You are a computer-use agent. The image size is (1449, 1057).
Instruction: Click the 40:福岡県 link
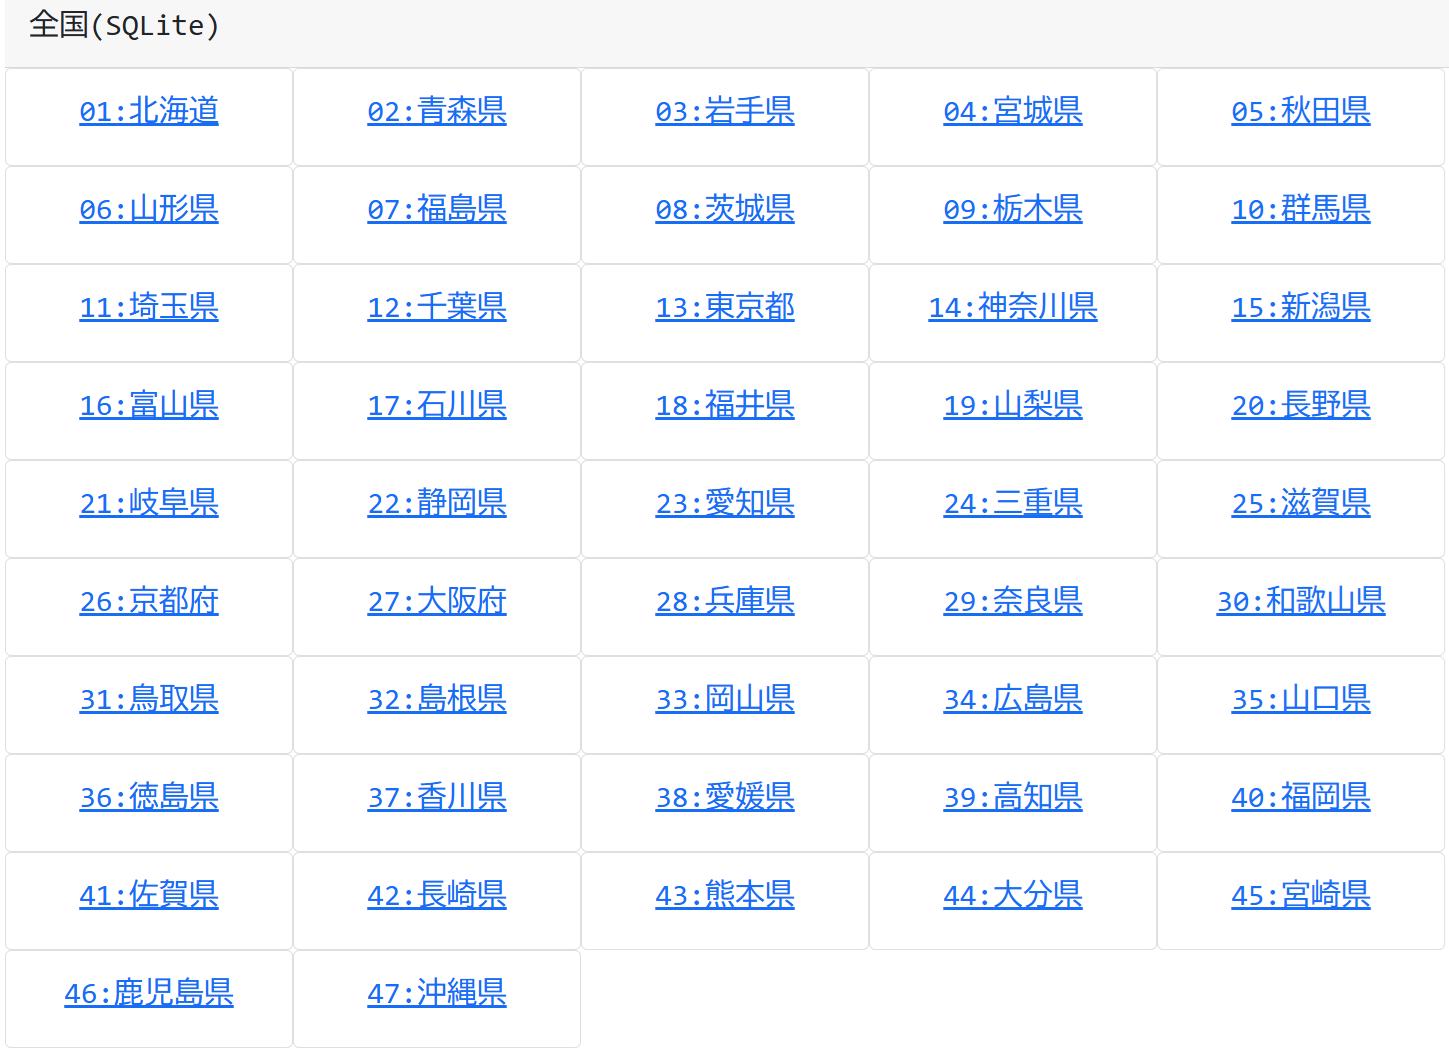1301,797
